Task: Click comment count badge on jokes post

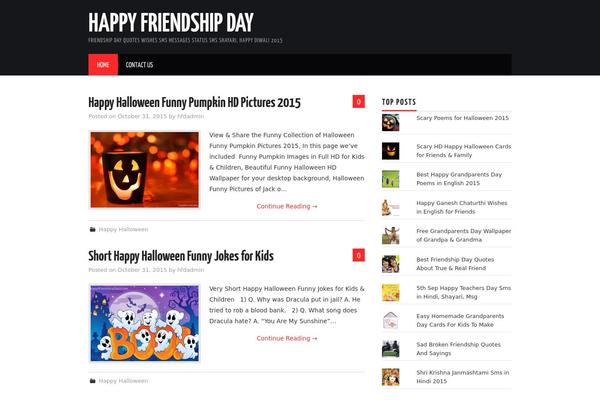Action: pyautogui.click(x=359, y=255)
